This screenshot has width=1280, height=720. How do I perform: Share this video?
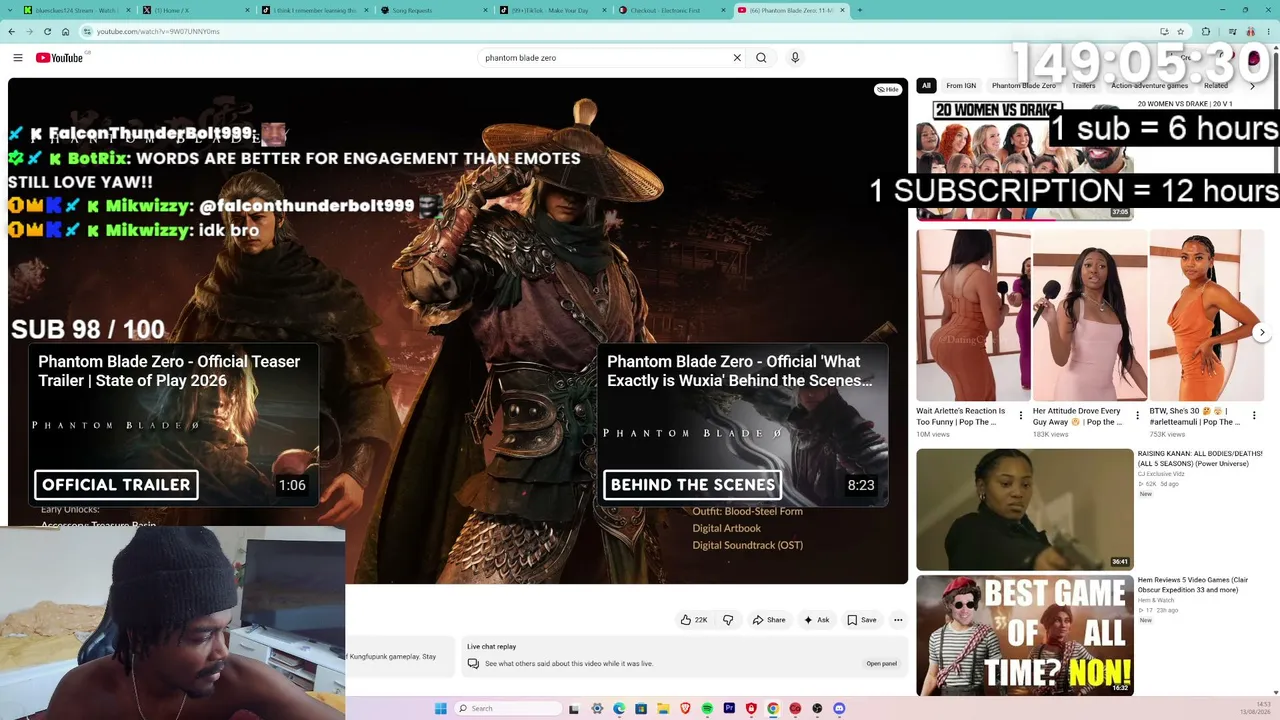(x=769, y=620)
